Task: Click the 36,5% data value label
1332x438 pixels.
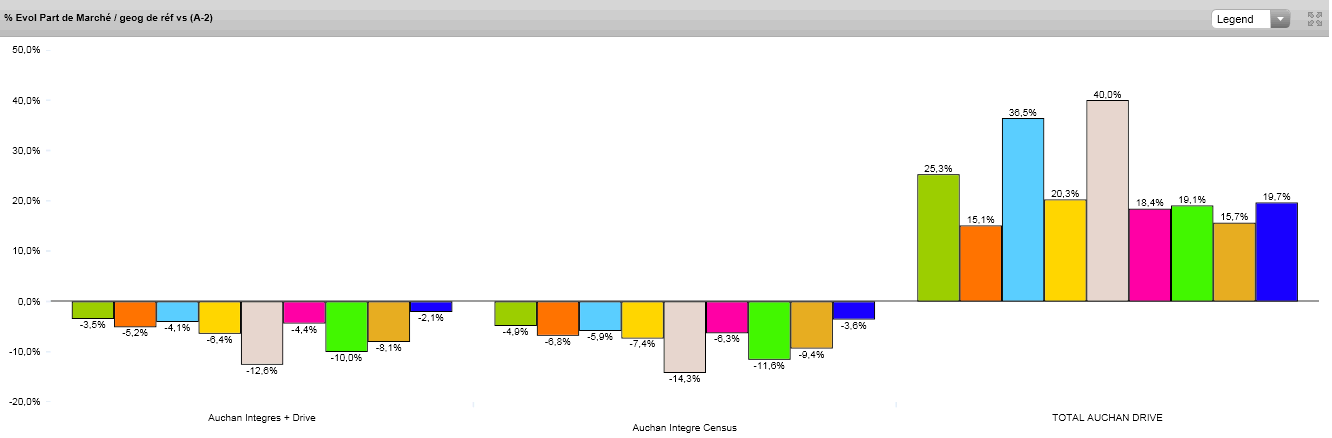Action: pyautogui.click(x=1023, y=113)
